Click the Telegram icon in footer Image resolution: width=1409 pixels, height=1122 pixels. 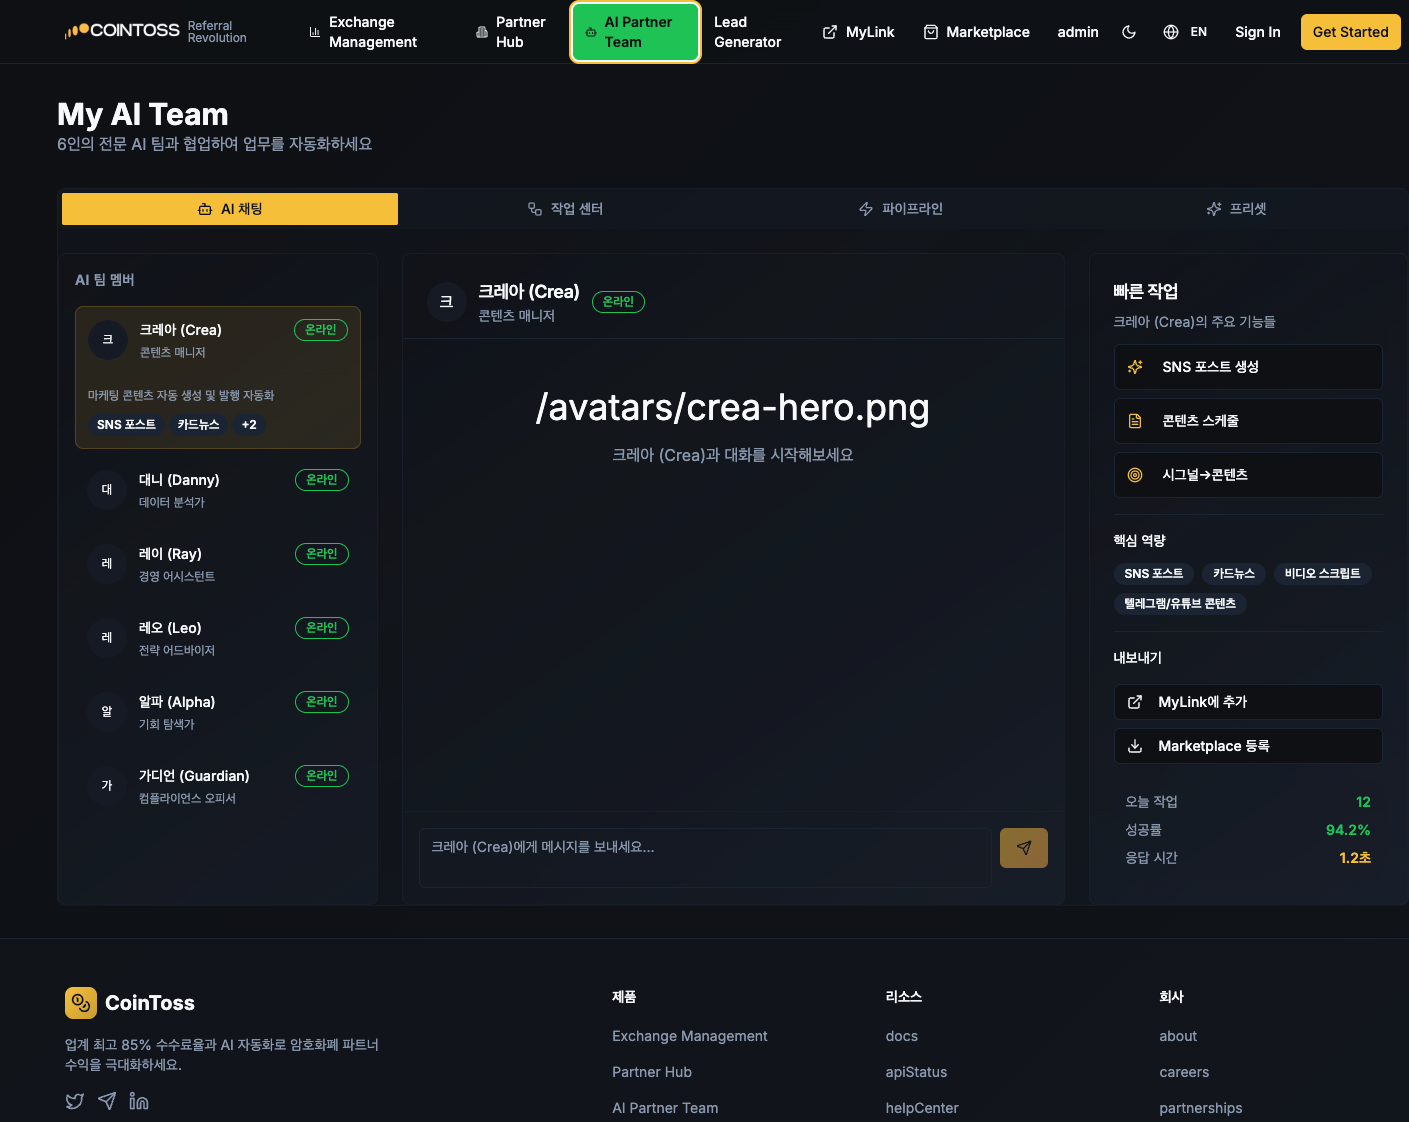coord(107,1101)
